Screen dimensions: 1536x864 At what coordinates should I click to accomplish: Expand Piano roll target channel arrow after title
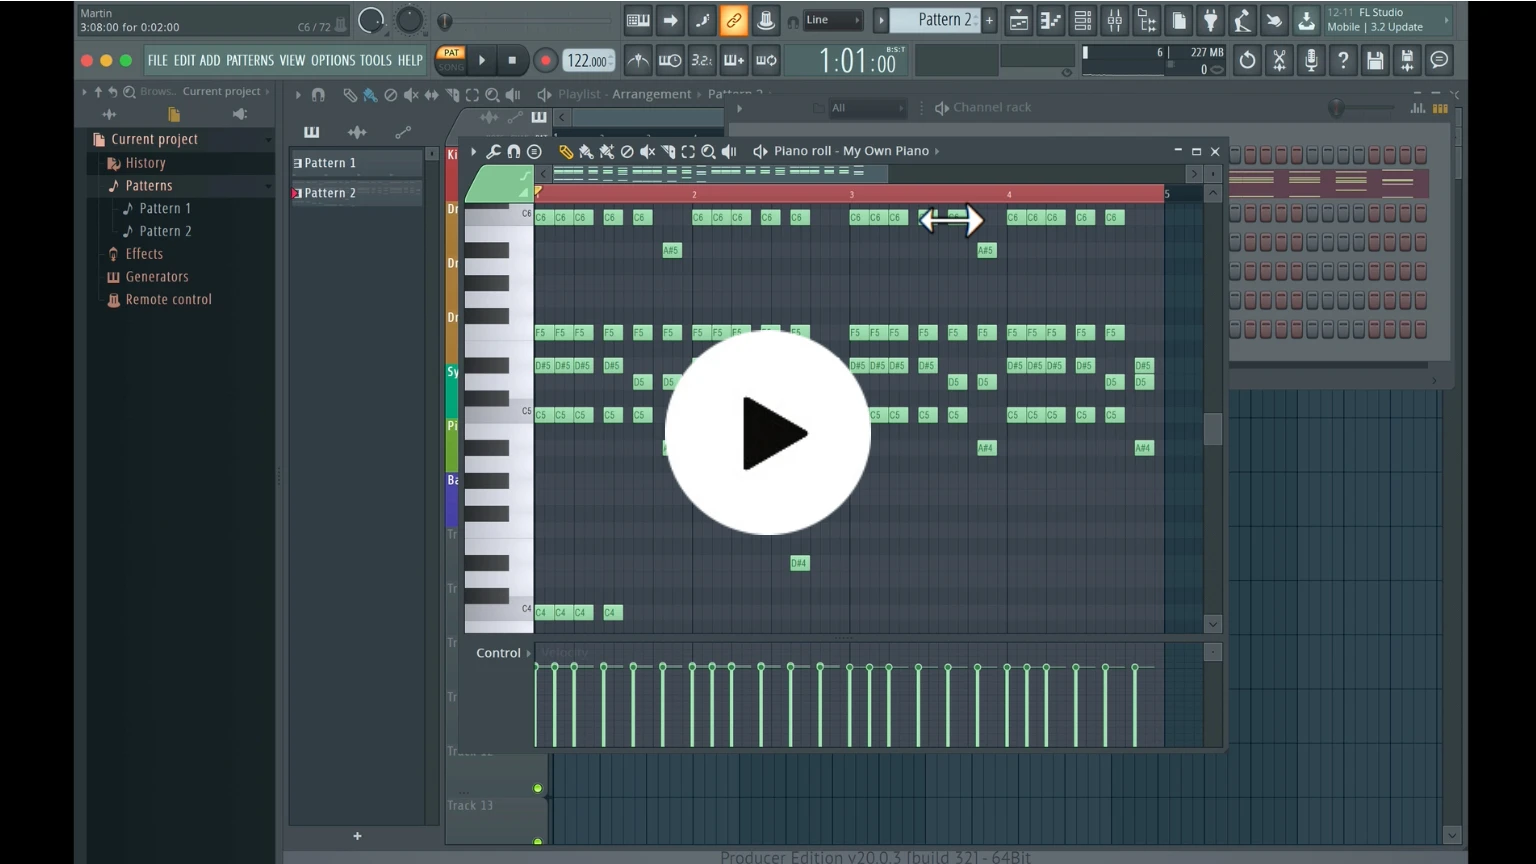pyautogui.click(x=937, y=151)
